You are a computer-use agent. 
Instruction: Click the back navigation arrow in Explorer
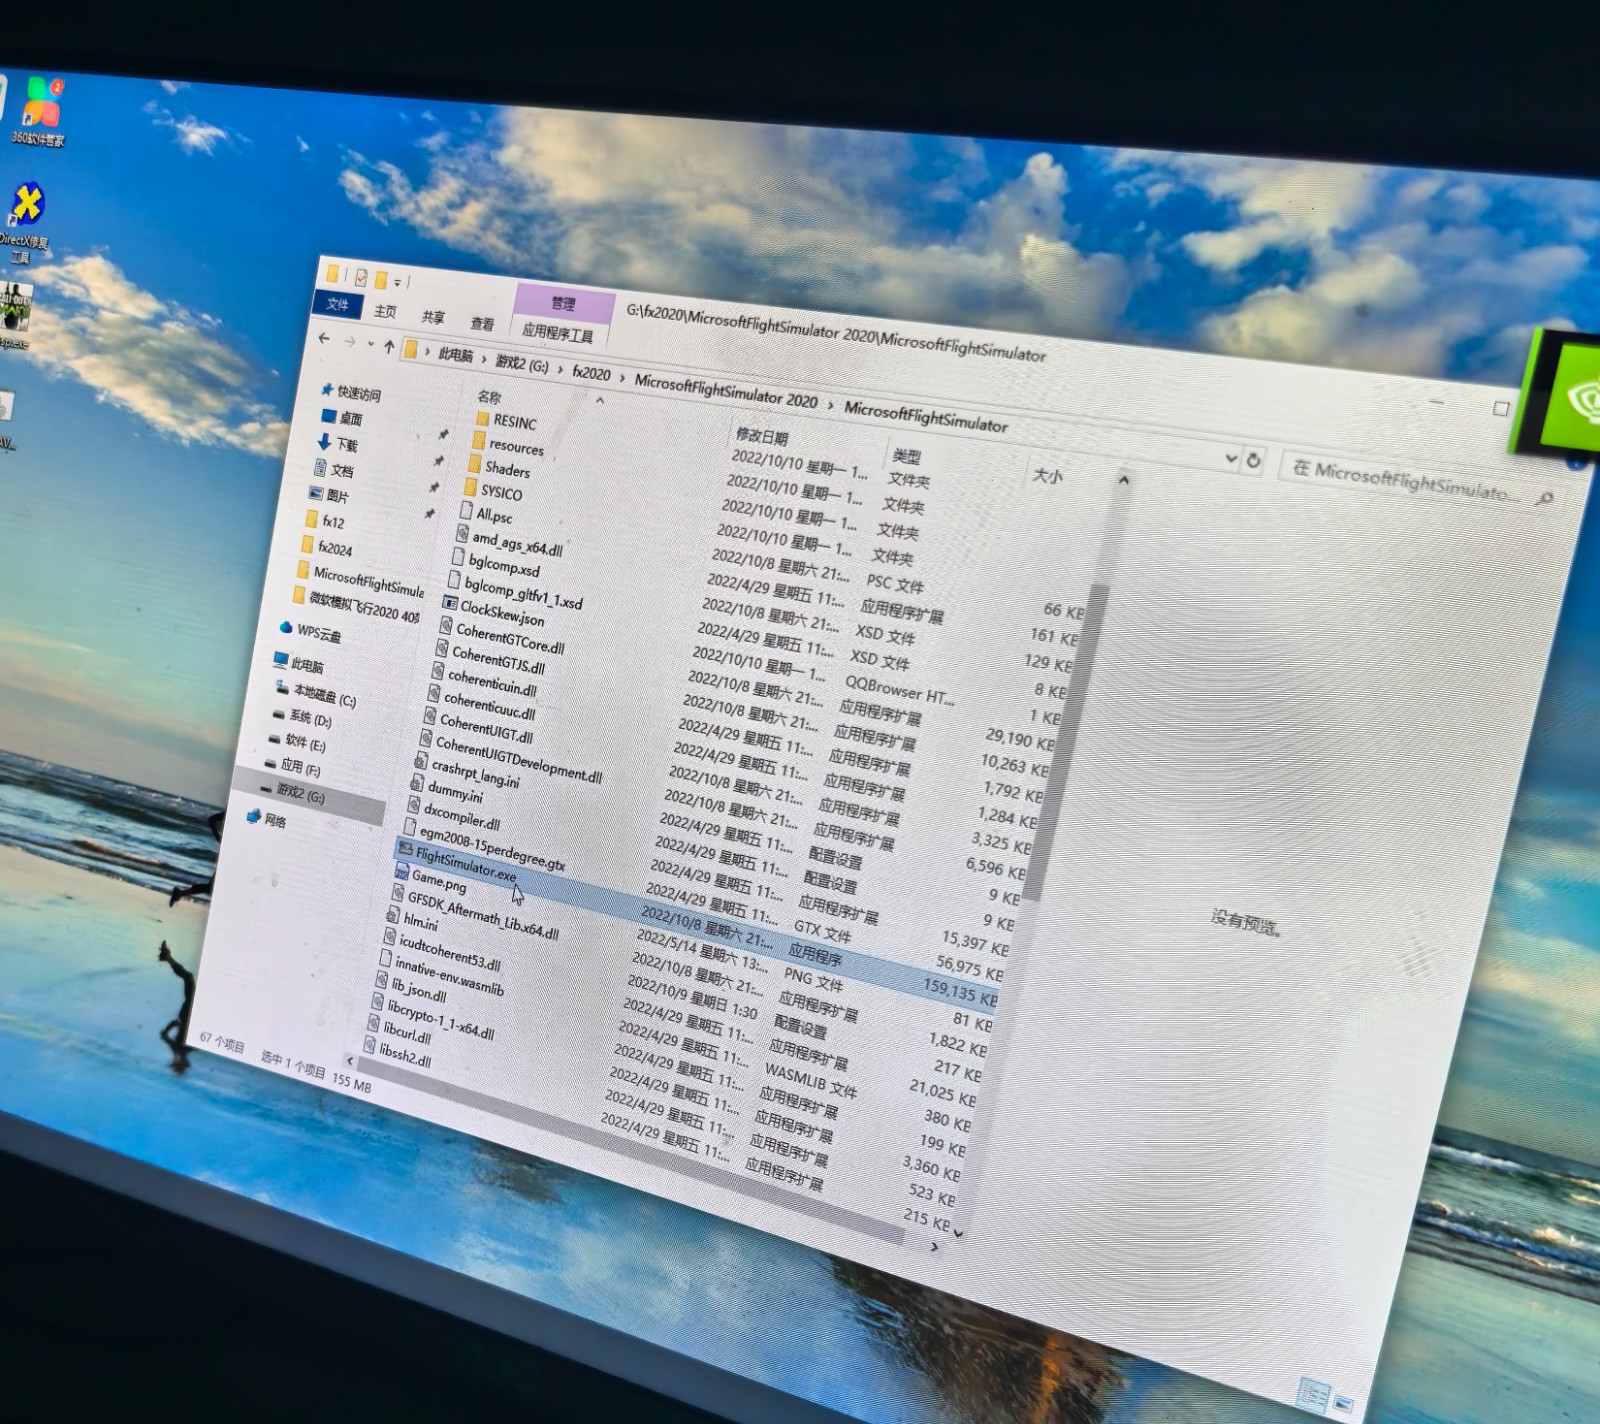point(324,339)
